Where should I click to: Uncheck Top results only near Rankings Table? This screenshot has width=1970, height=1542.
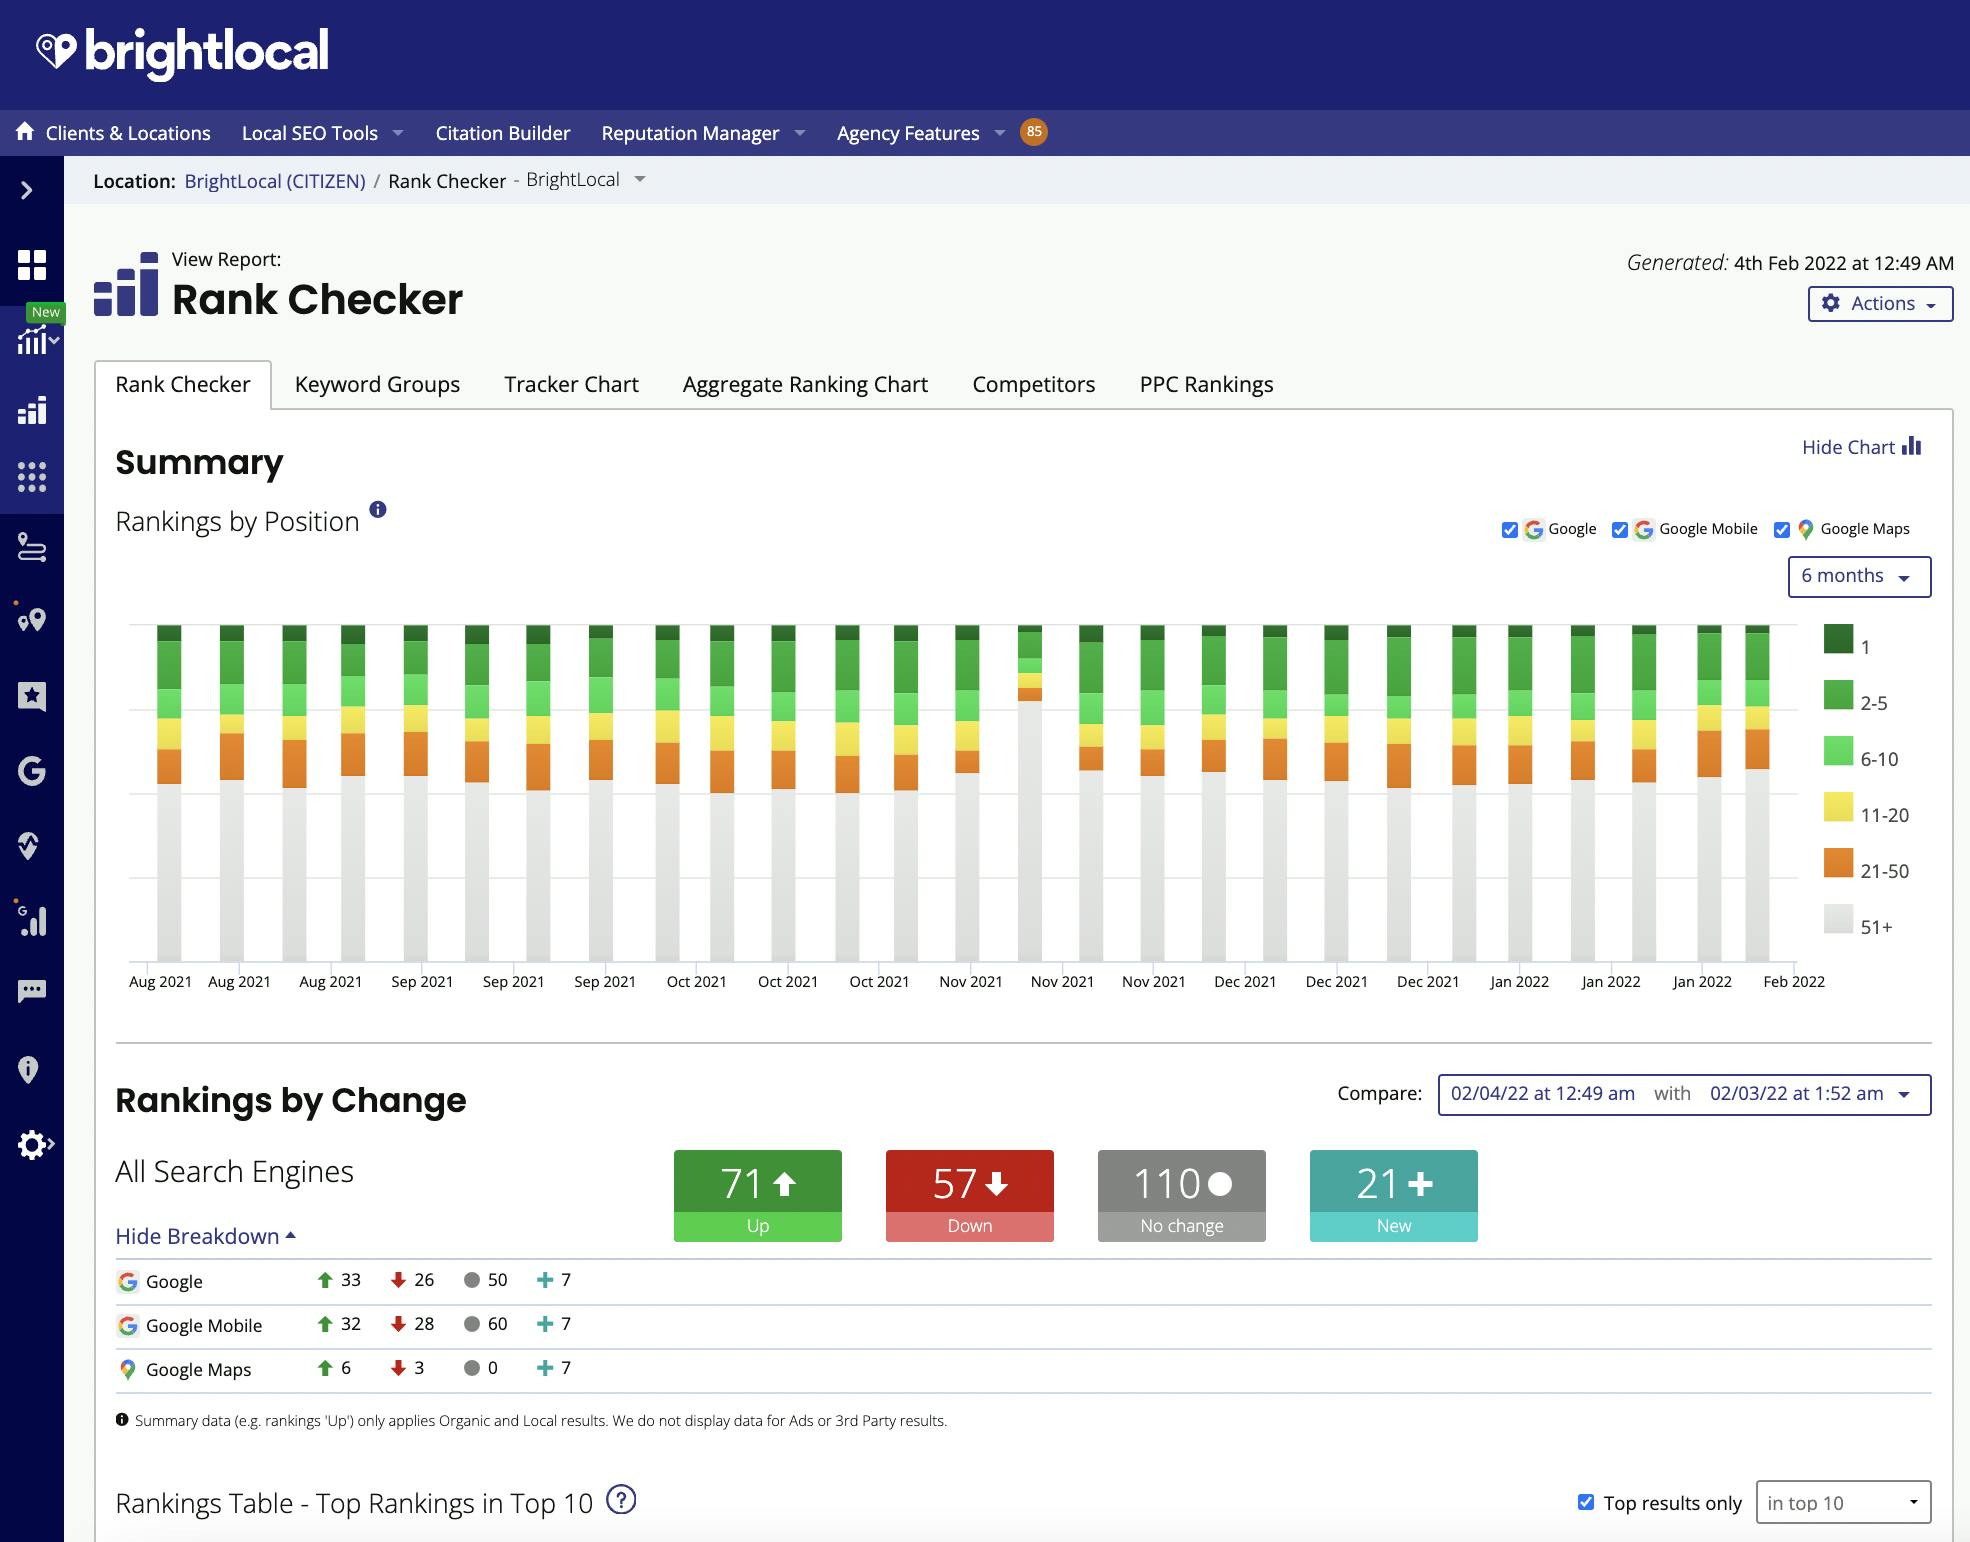(x=1586, y=1501)
